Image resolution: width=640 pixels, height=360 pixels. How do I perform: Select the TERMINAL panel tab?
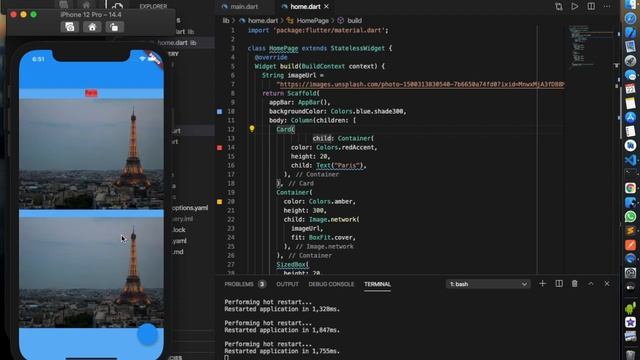[x=377, y=284]
